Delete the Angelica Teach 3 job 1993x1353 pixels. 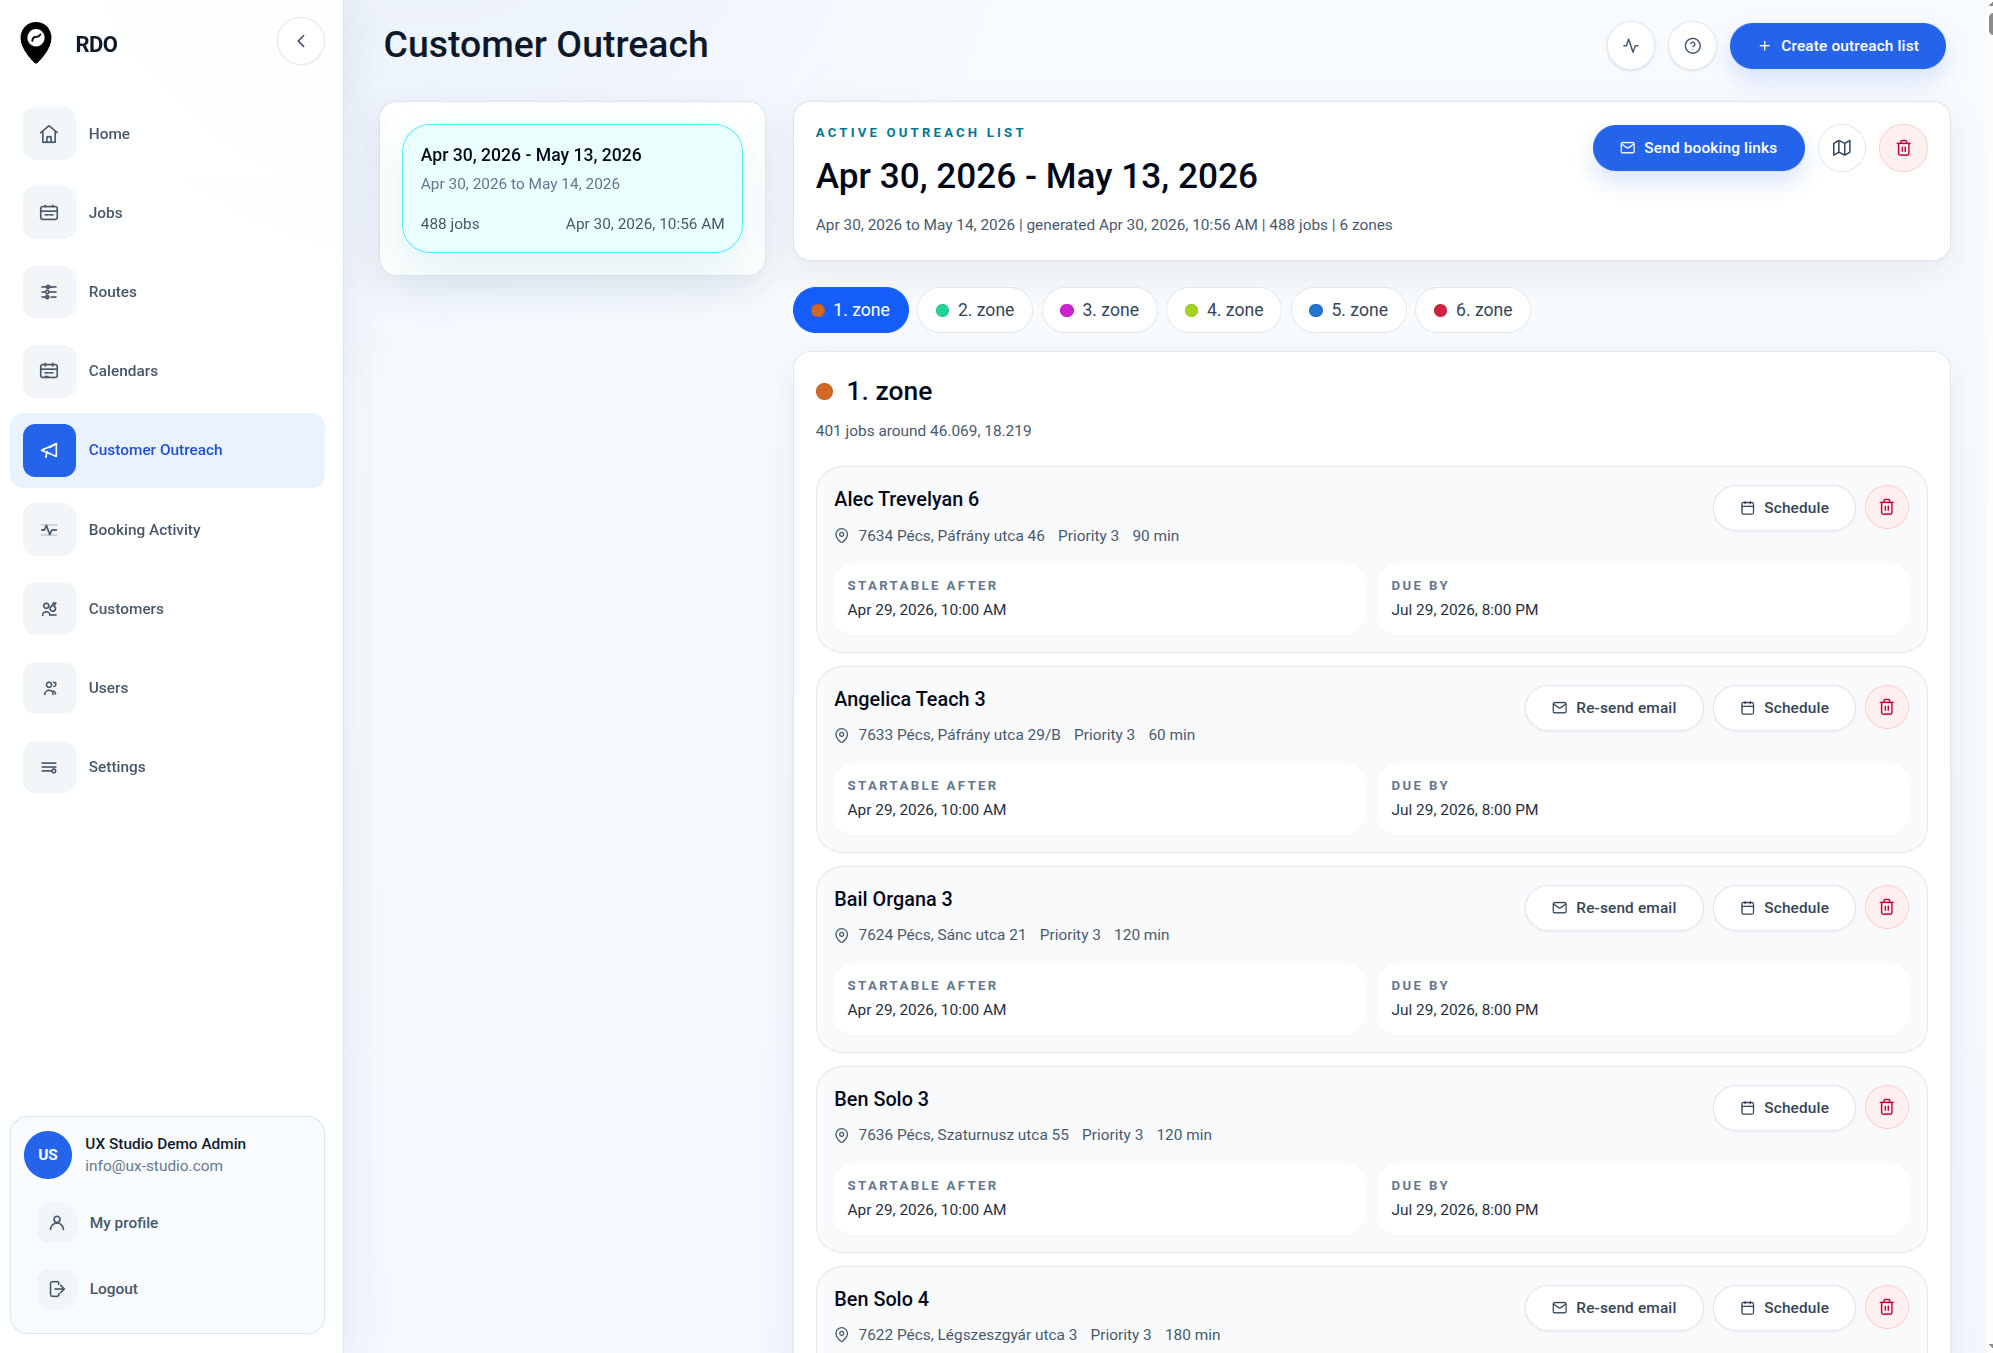coord(1886,708)
